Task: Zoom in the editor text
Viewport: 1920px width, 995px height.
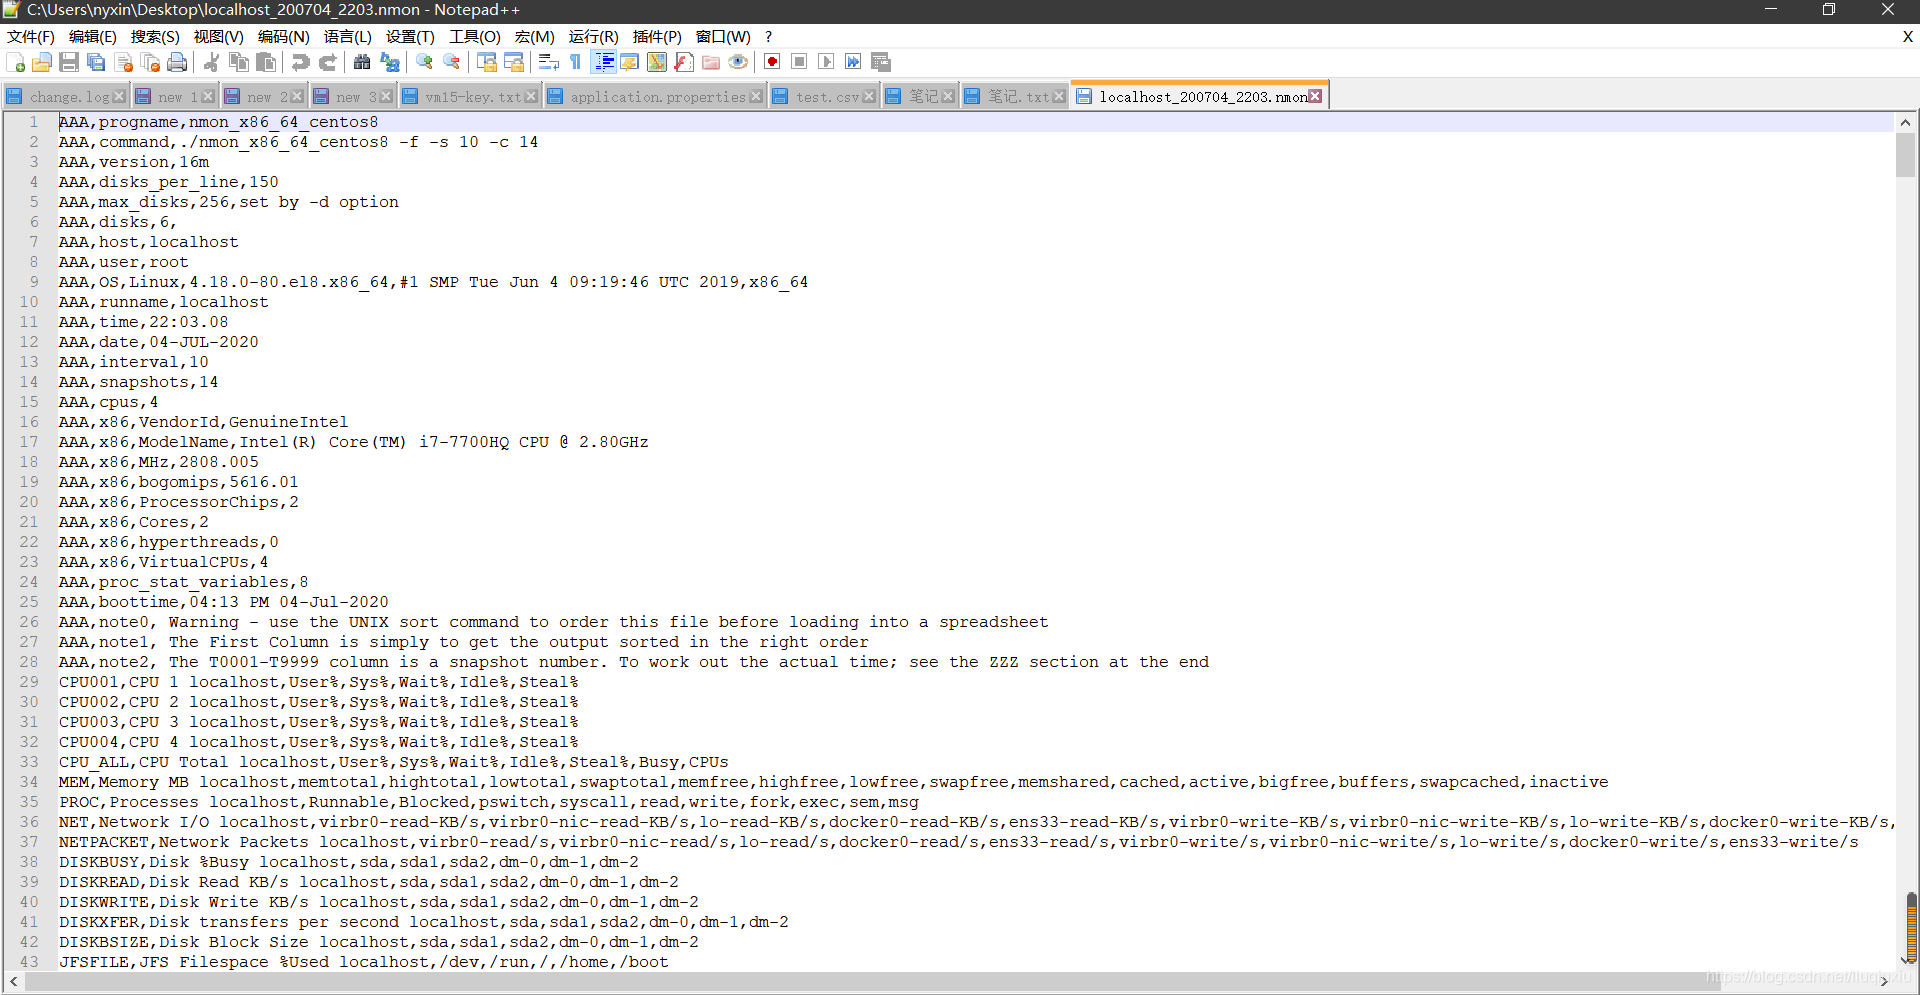Action: 425,62
